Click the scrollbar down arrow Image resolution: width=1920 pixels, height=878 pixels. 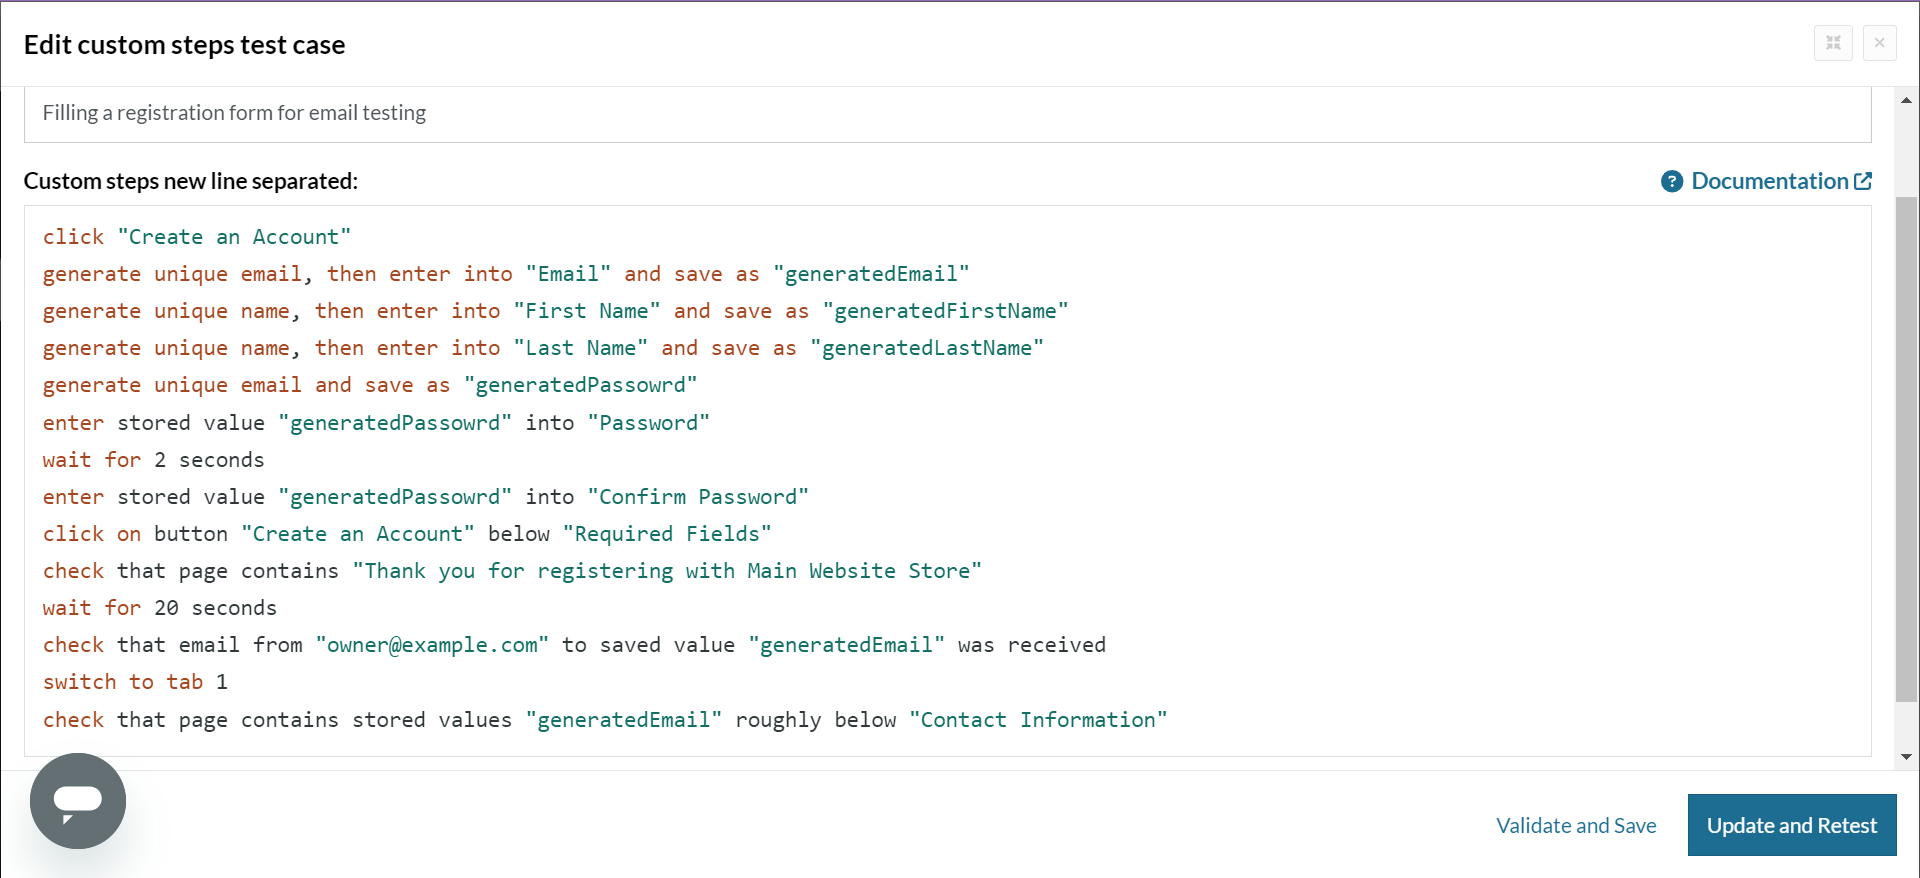[x=1906, y=757]
